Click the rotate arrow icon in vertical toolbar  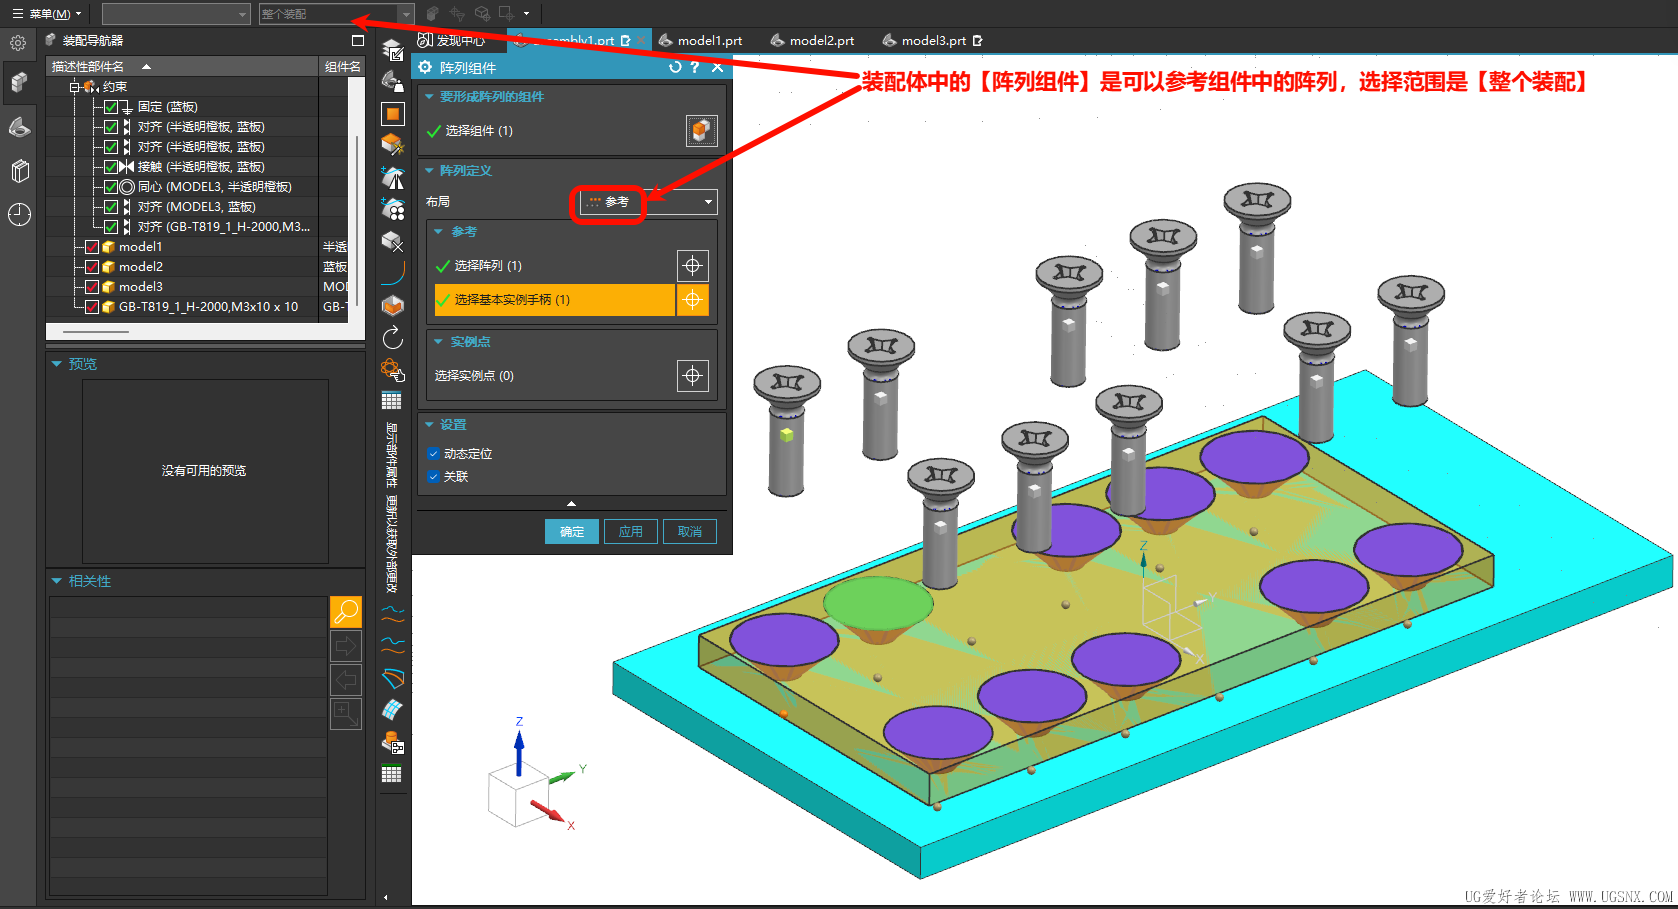(x=393, y=338)
